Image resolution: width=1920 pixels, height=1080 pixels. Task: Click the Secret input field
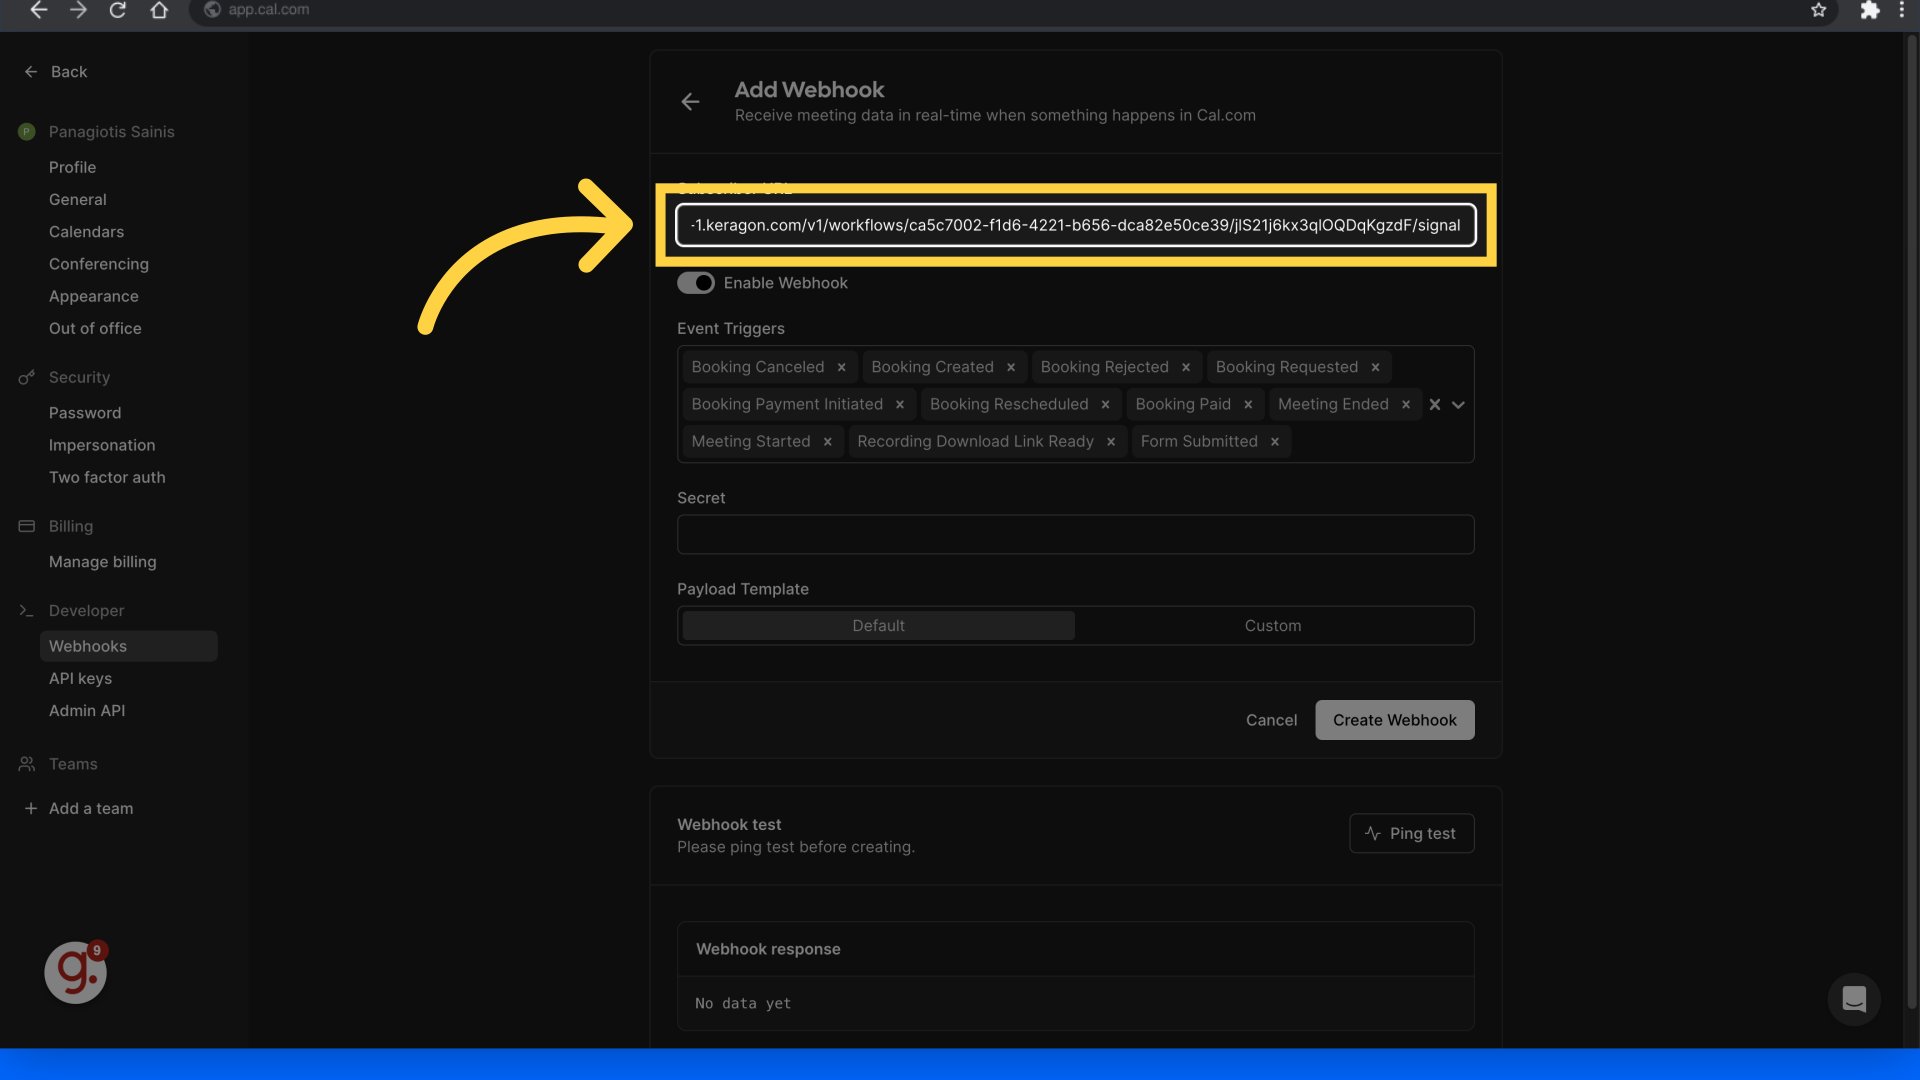pyautogui.click(x=1075, y=534)
